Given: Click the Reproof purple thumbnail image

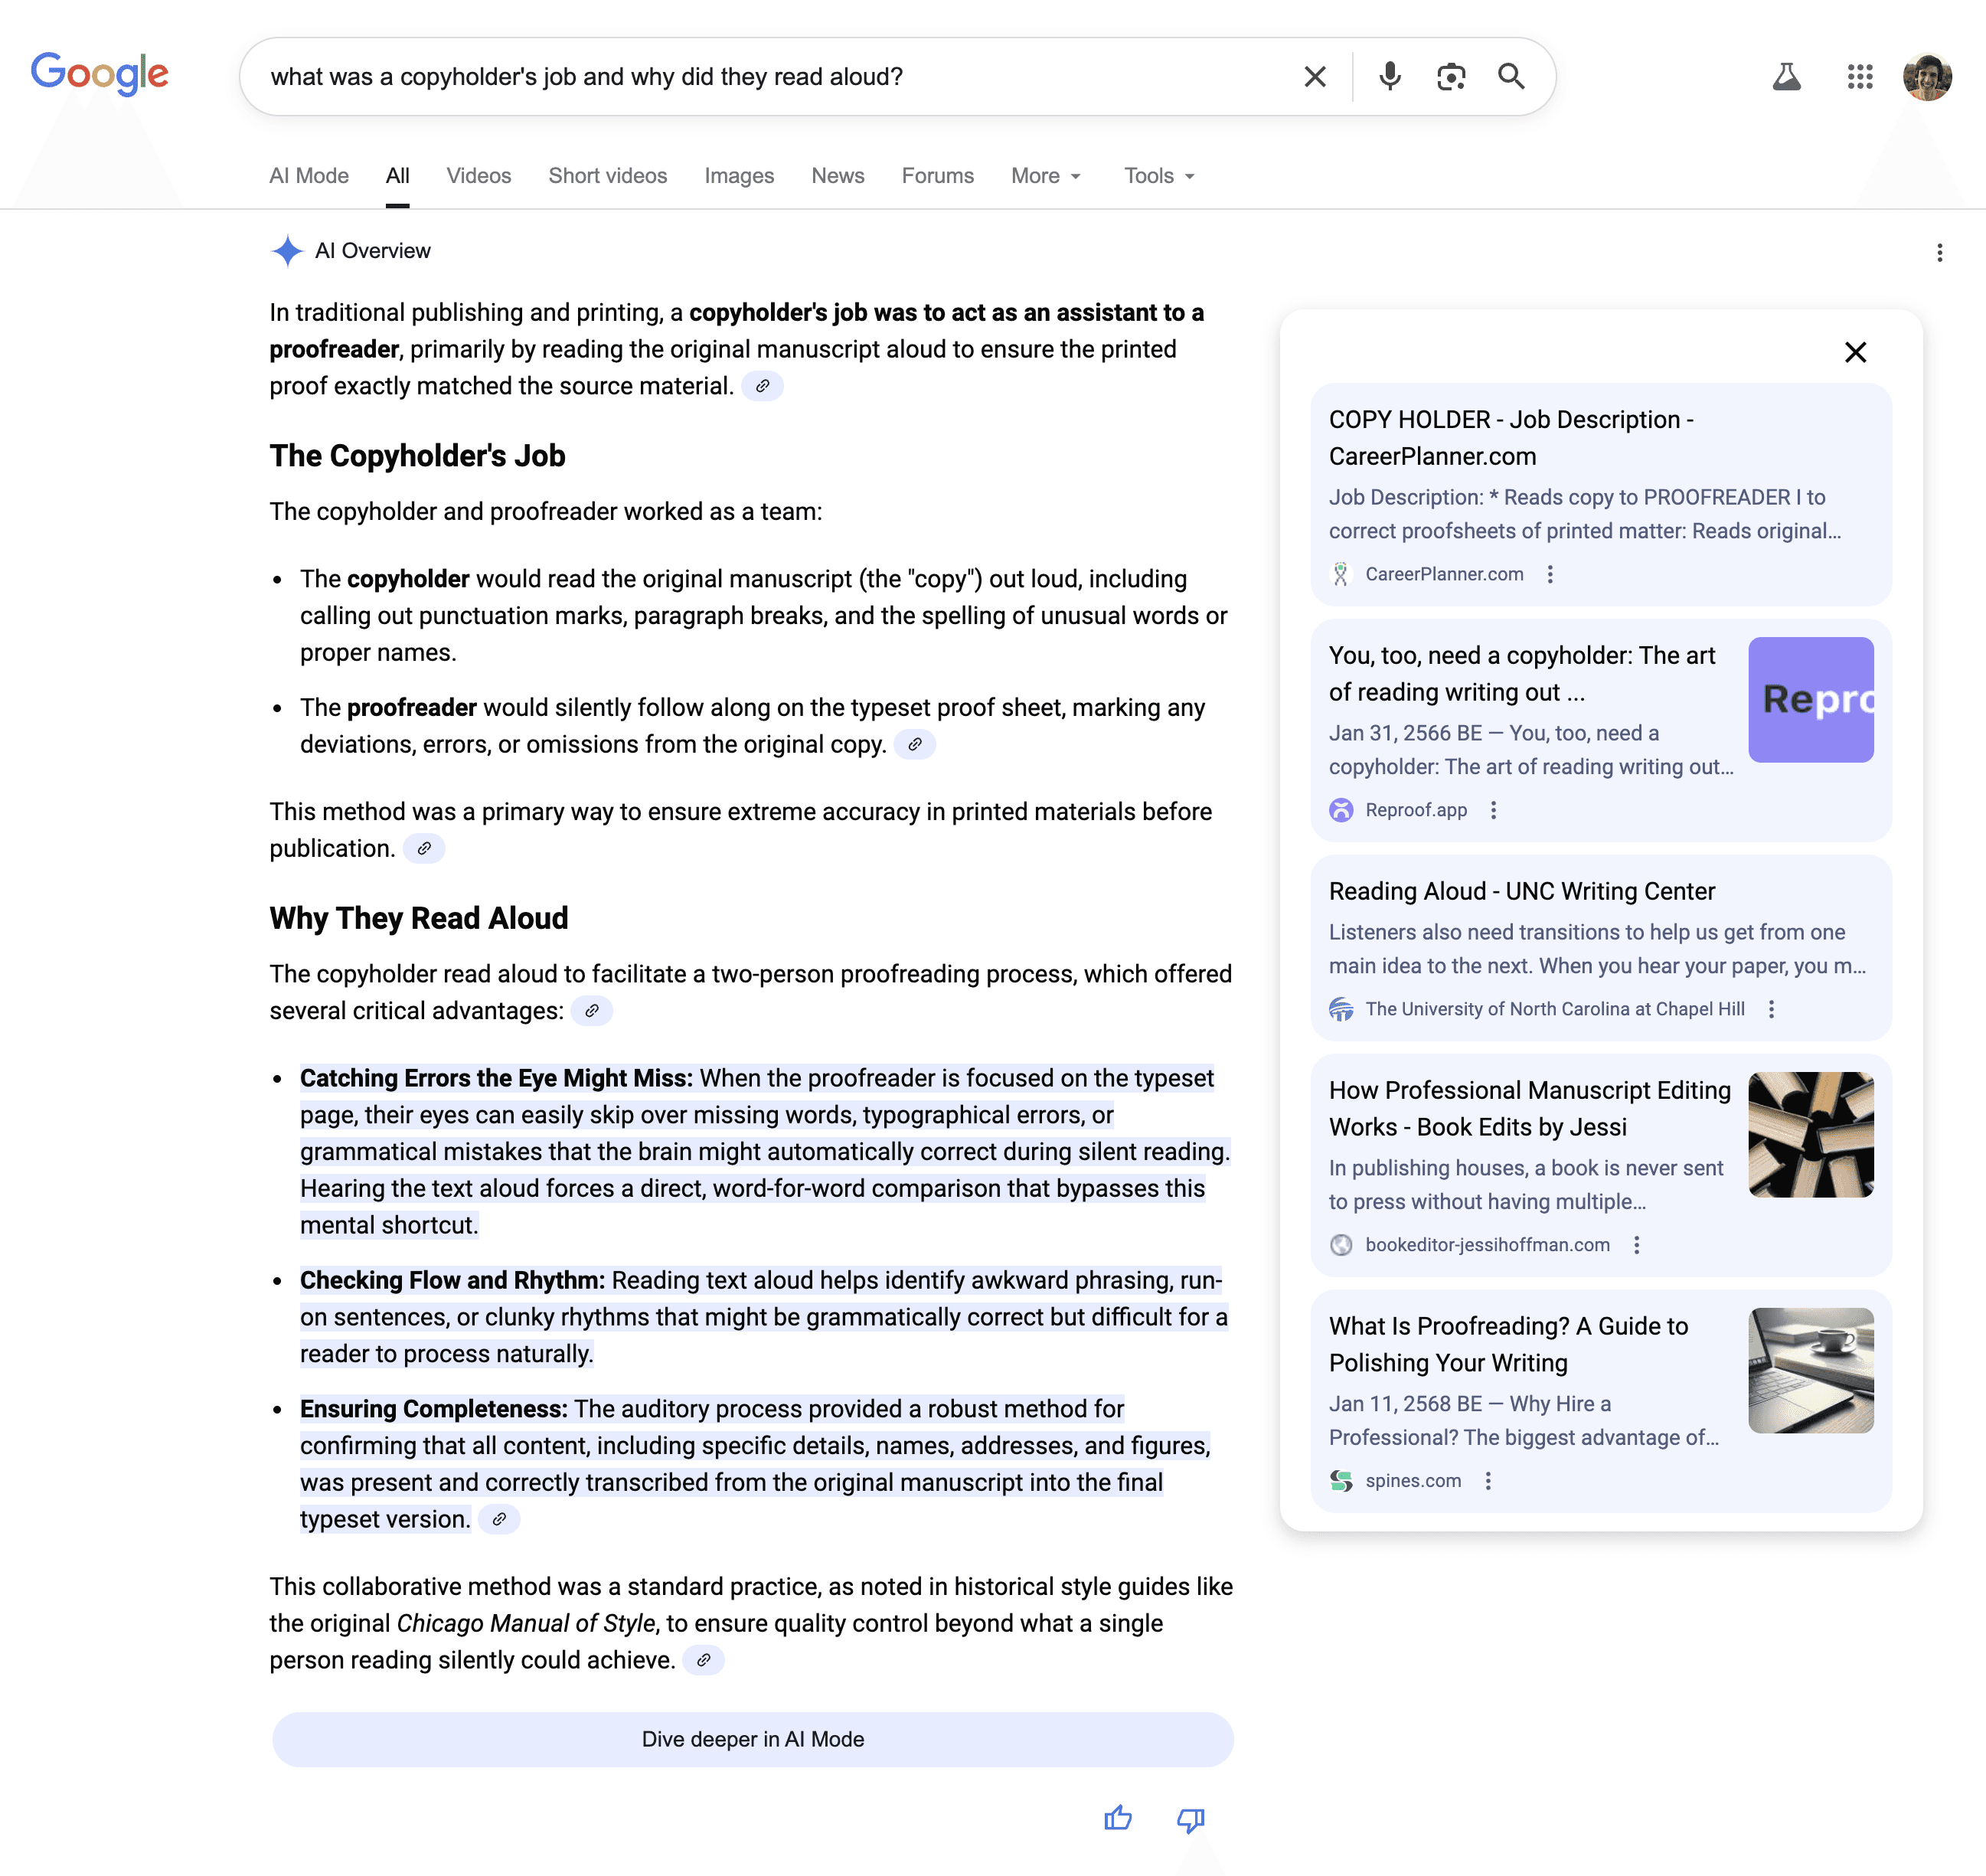Looking at the screenshot, I should (1810, 700).
